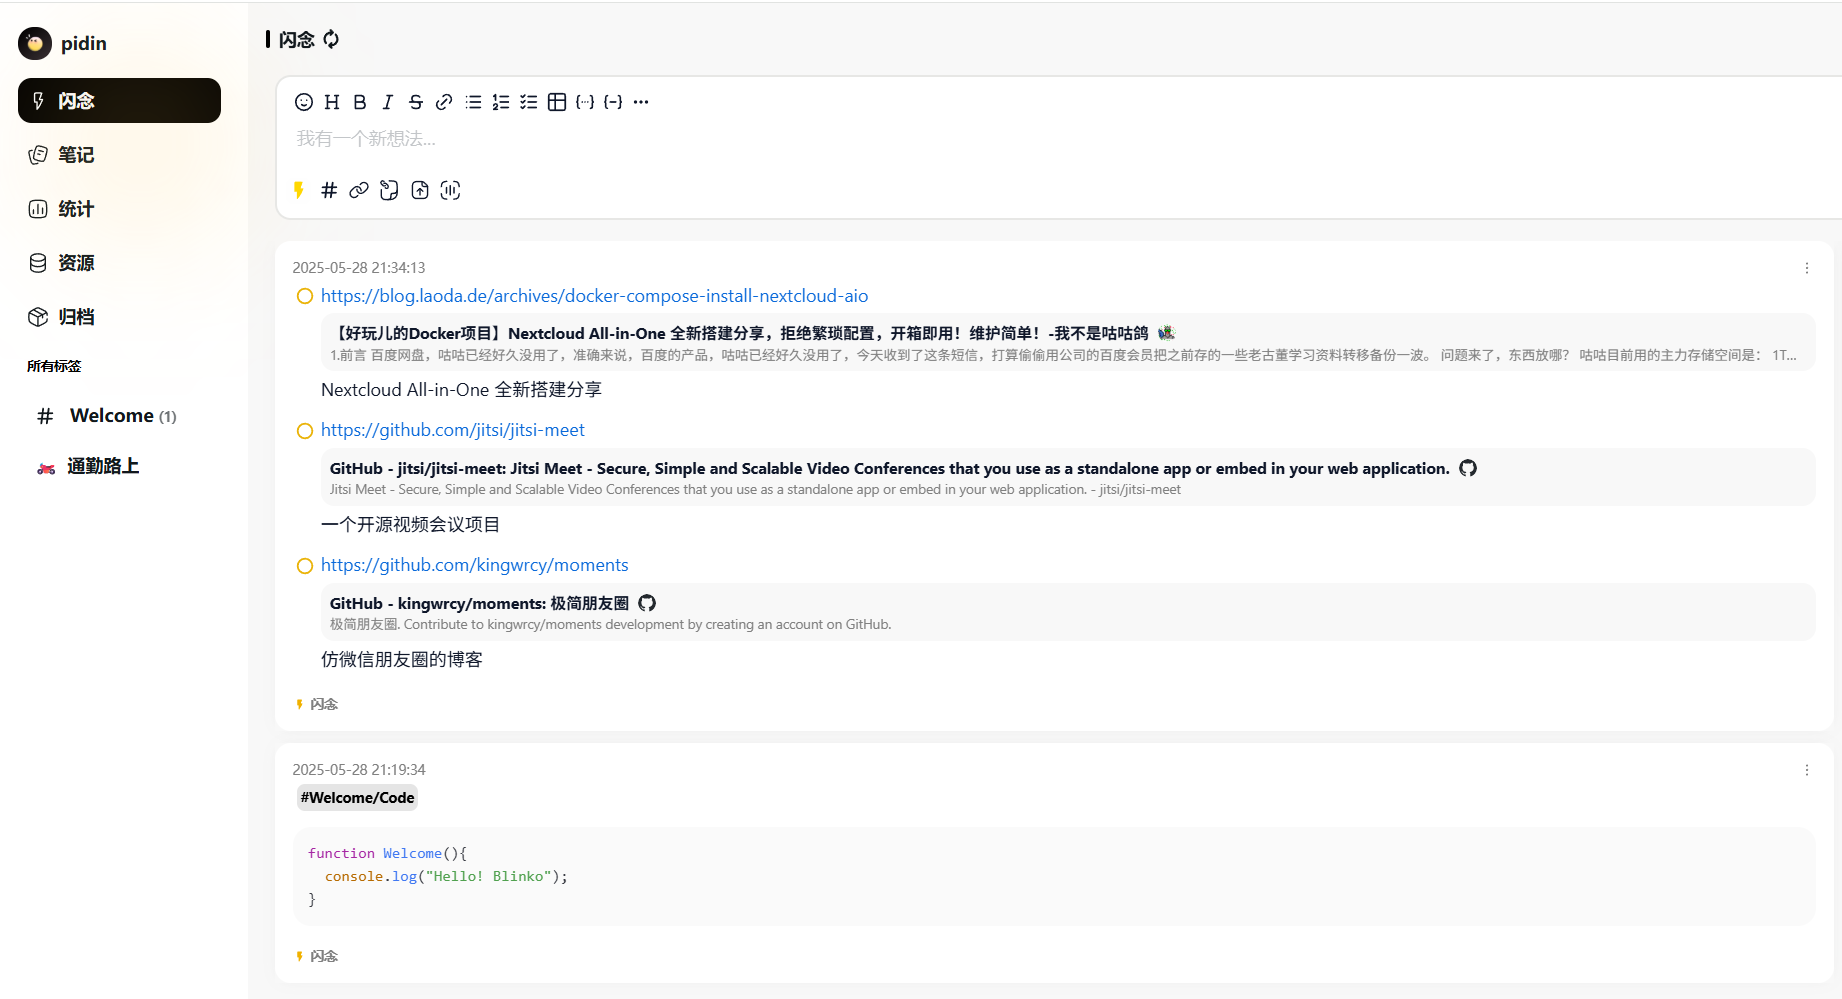Focus the 我有一个新想法 input field
Viewport: 1842px width, 999px height.
700,139
